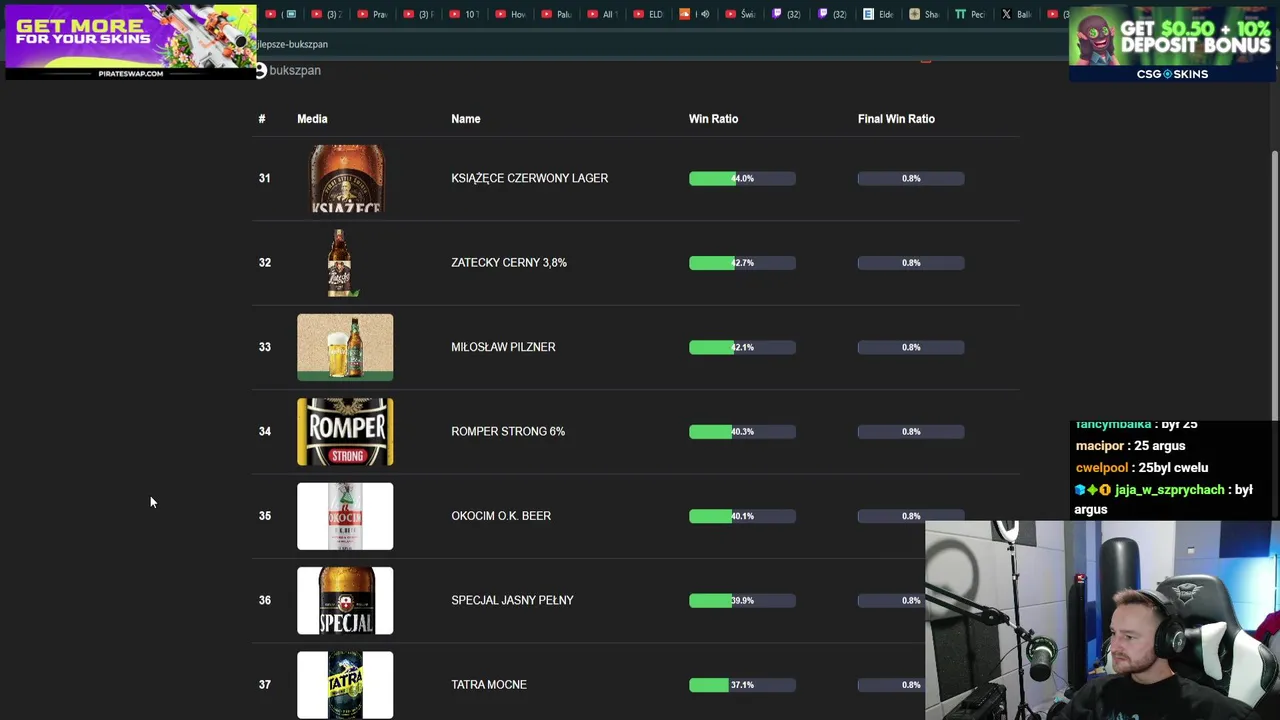Viewport: 1280px width, 720px height.
Task: Select the ZATECKY CERNY 3,8% name
Action: 508,262
